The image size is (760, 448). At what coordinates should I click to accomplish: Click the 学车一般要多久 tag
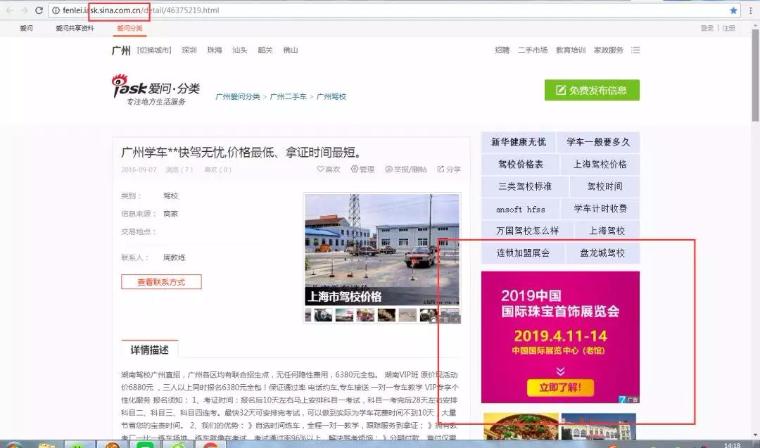click(x=598, y=142)
